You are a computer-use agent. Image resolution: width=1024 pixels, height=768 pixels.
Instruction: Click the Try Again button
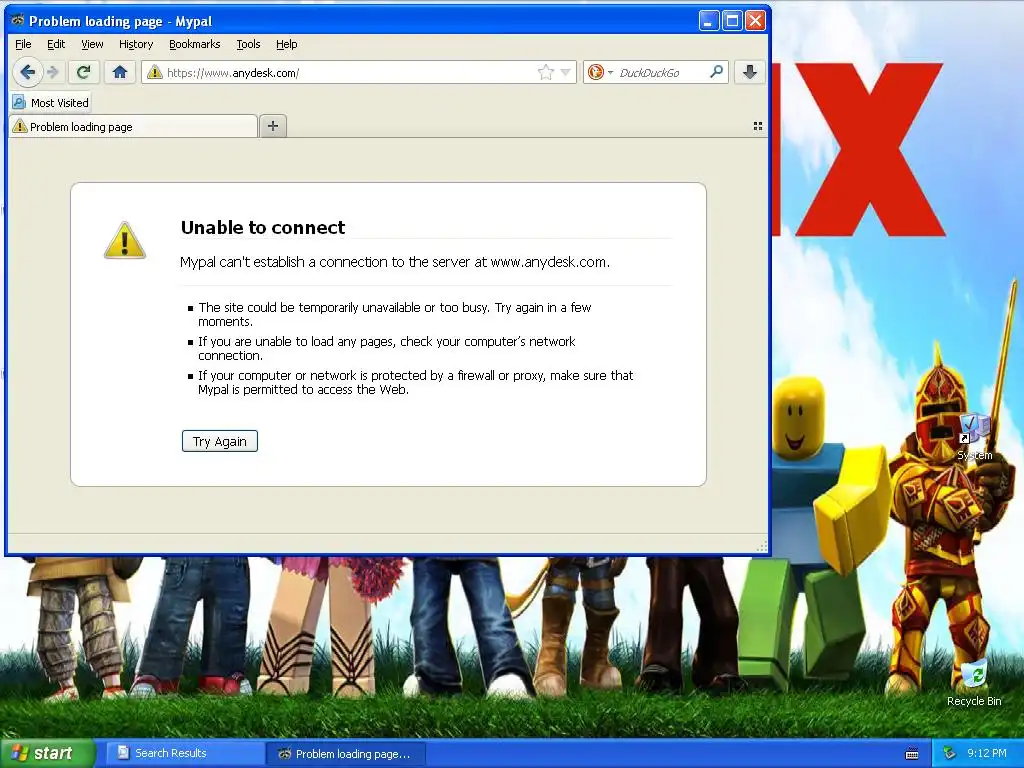pos(219,441)
